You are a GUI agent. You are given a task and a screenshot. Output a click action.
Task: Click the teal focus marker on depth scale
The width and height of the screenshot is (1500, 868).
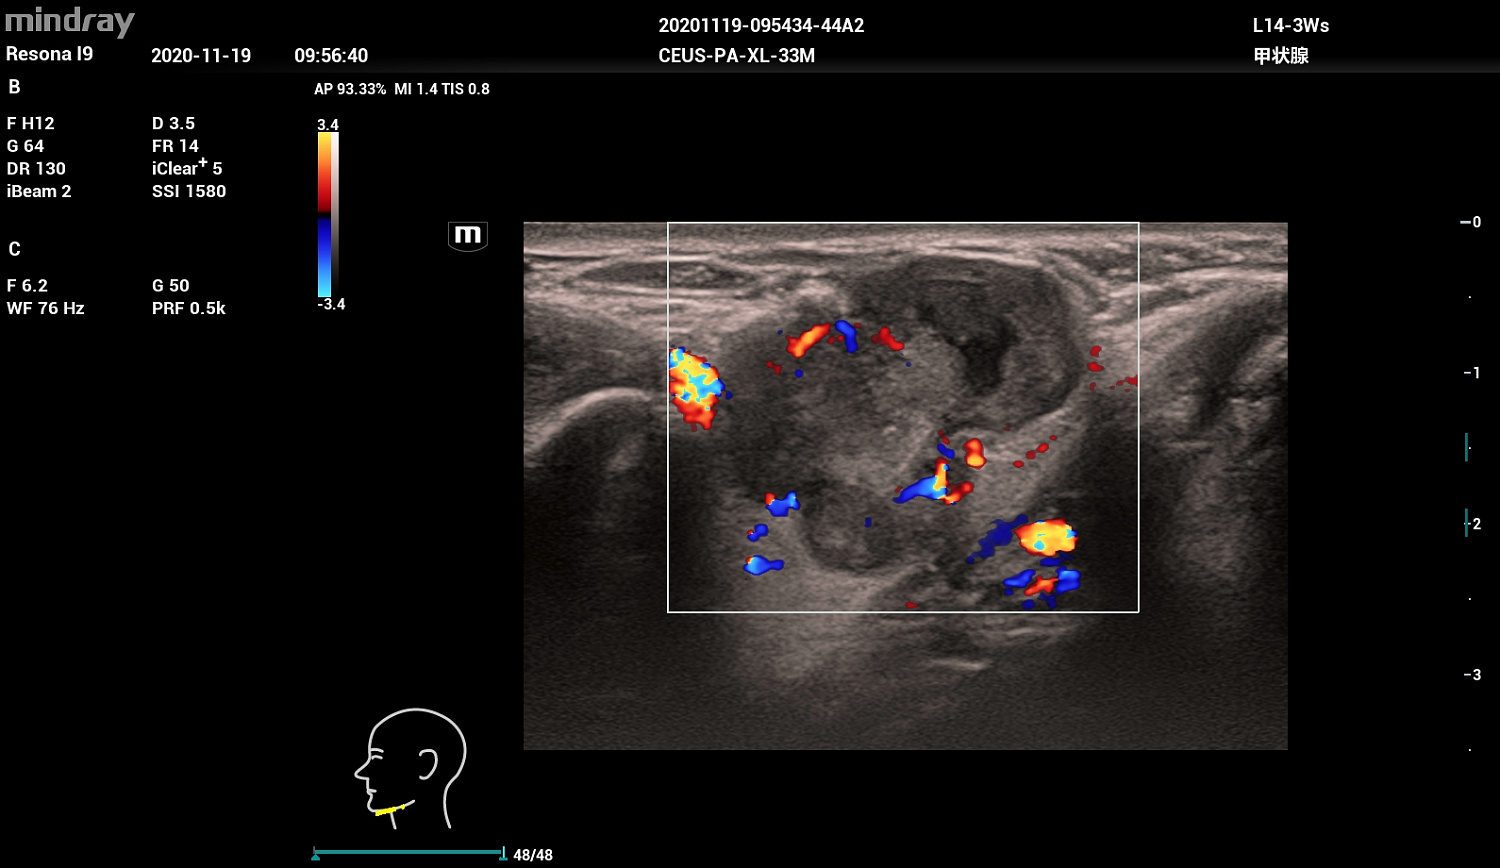[1466, 447]
